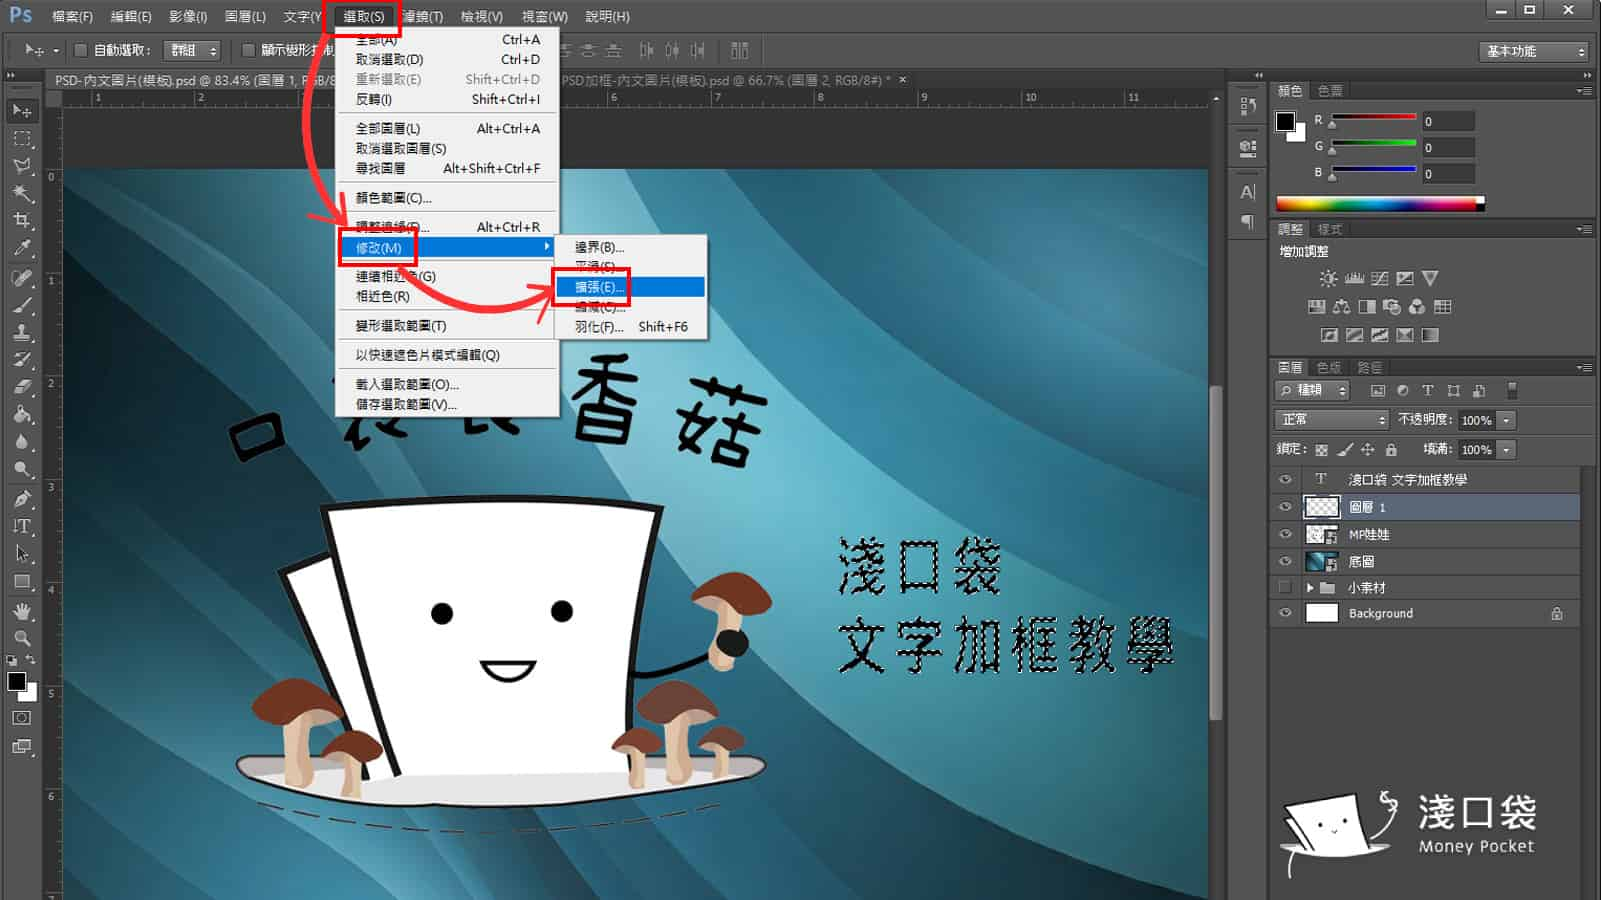Hide the MP娃娃 layer

pyautogui.click(x=1285, y=534)
